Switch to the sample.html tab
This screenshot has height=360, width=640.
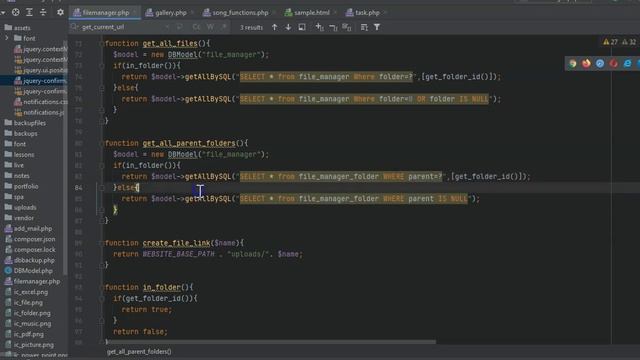coord(311,13)
